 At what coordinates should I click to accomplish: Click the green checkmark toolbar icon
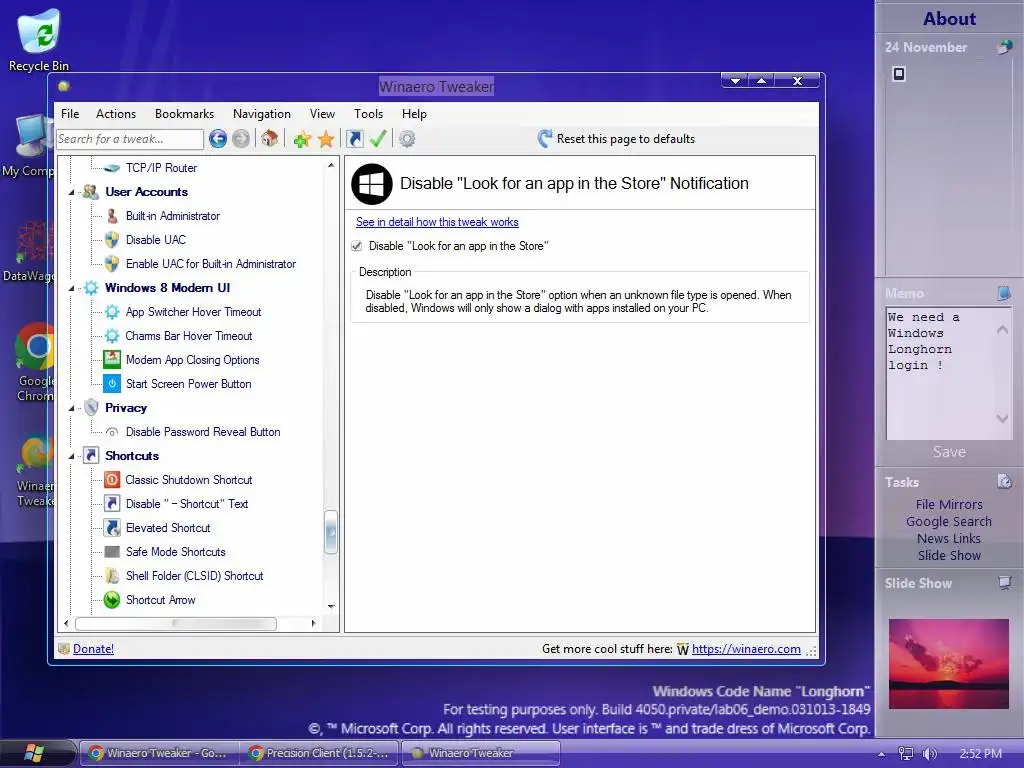[x=378, y=138]
